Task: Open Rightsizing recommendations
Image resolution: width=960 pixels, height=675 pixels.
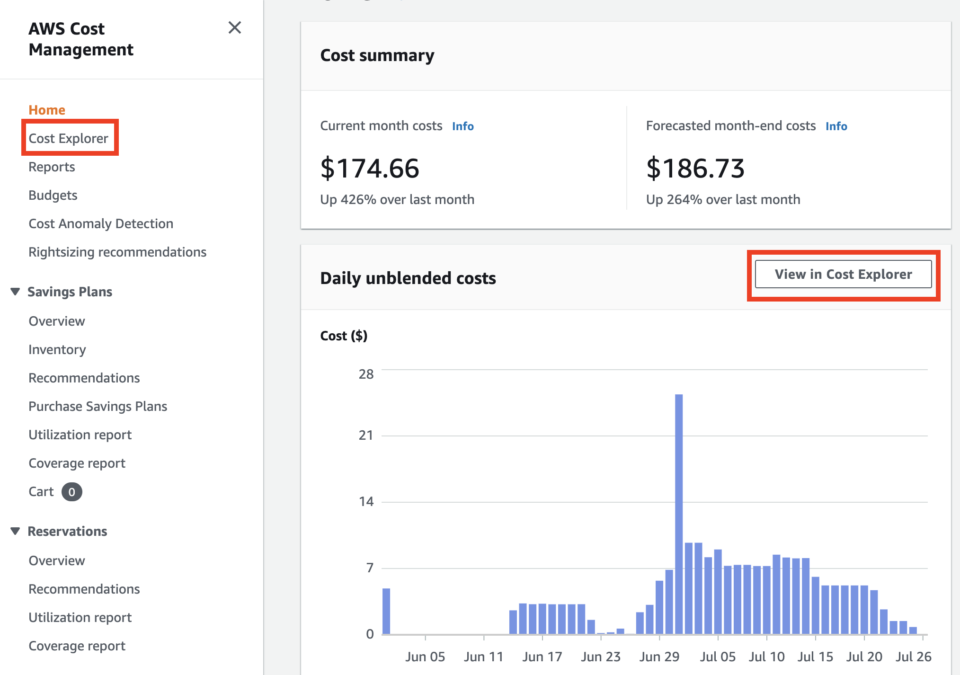Action: coord(117,251)
